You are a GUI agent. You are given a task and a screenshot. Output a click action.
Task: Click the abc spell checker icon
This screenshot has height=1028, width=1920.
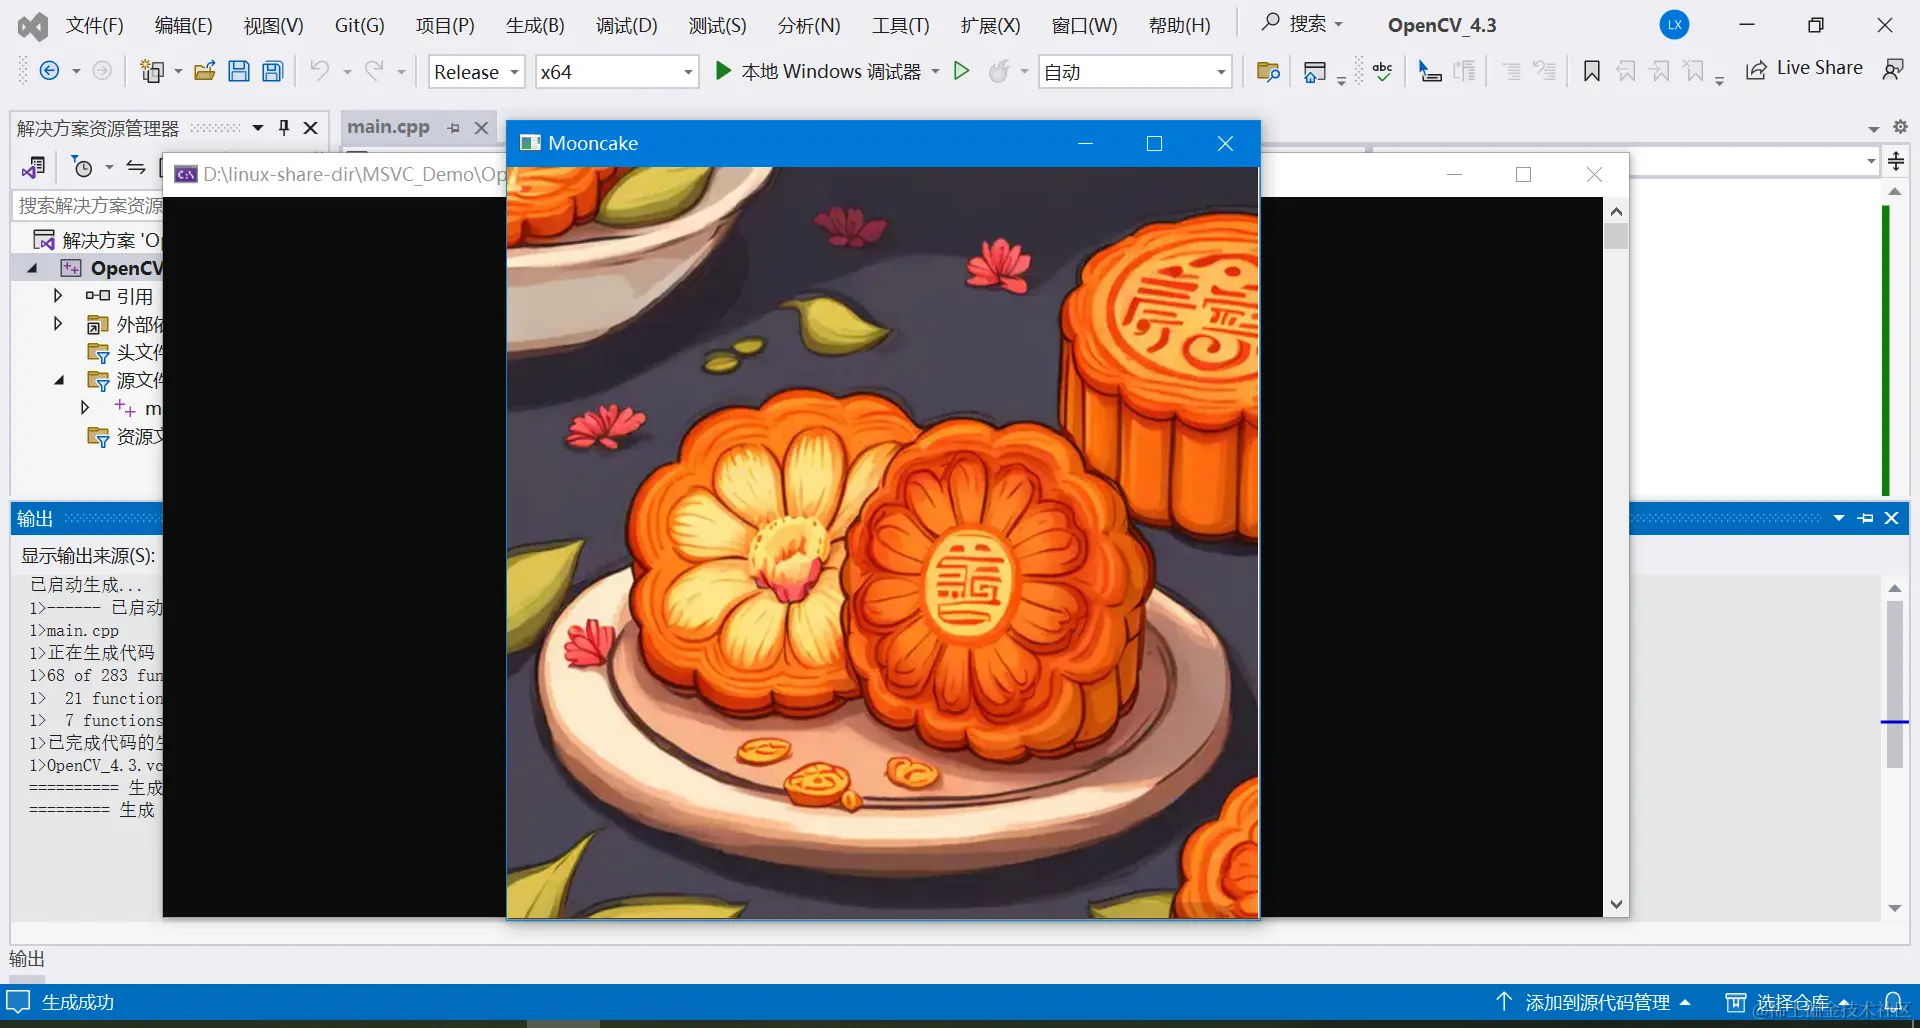tap(1382, 71)
